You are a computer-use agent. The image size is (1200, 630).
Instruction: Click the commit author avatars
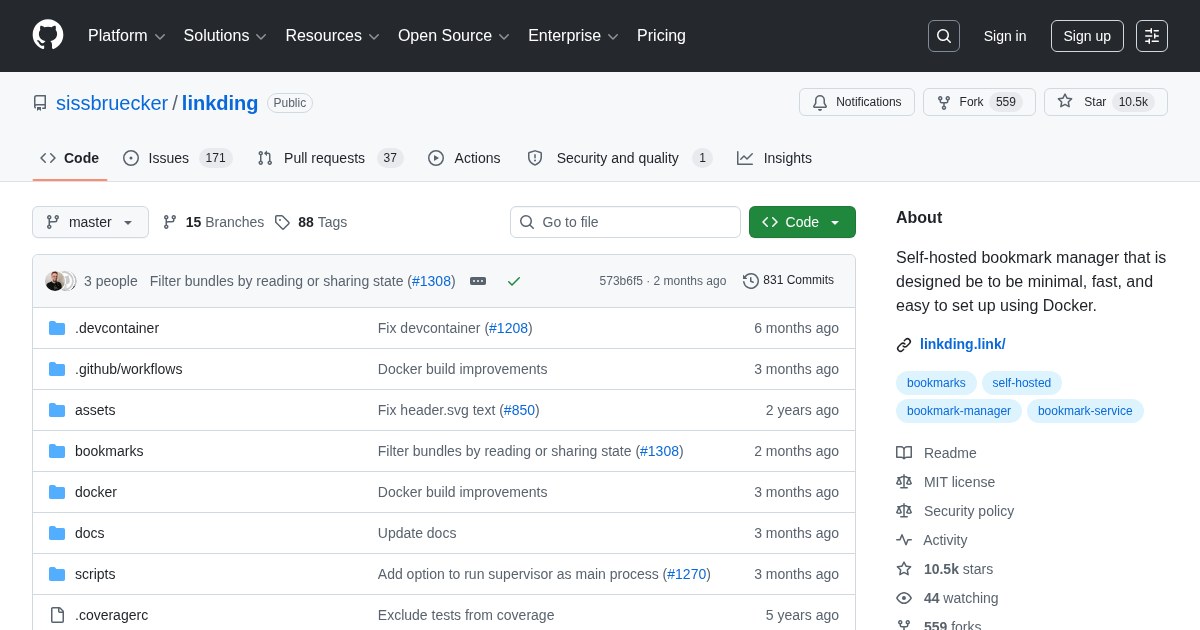(60, 281)
